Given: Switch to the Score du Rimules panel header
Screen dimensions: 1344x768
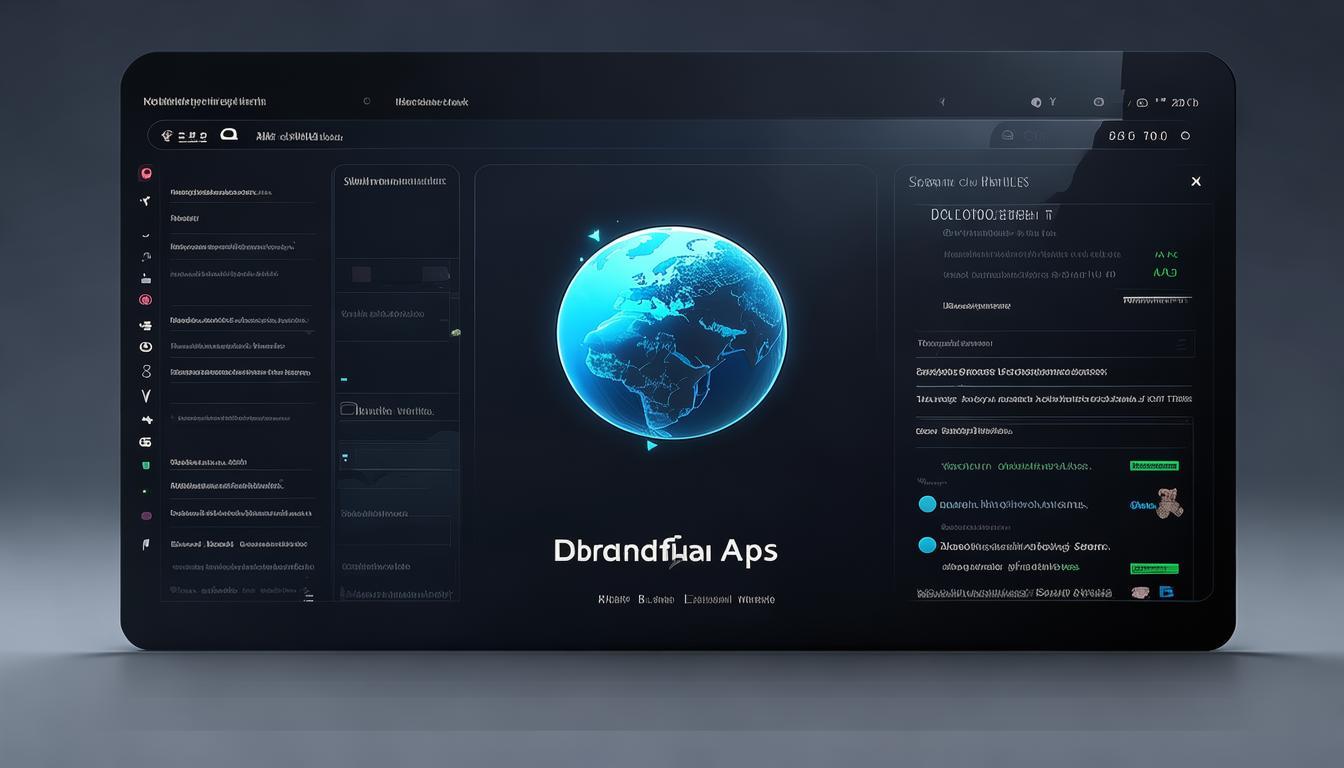Looking at the screenshot, I should pyautogui.click(x=970, y=181).
